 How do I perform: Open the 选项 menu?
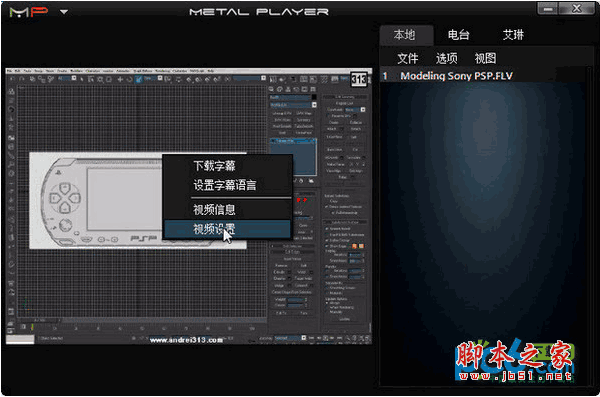(x=447, y=59)
